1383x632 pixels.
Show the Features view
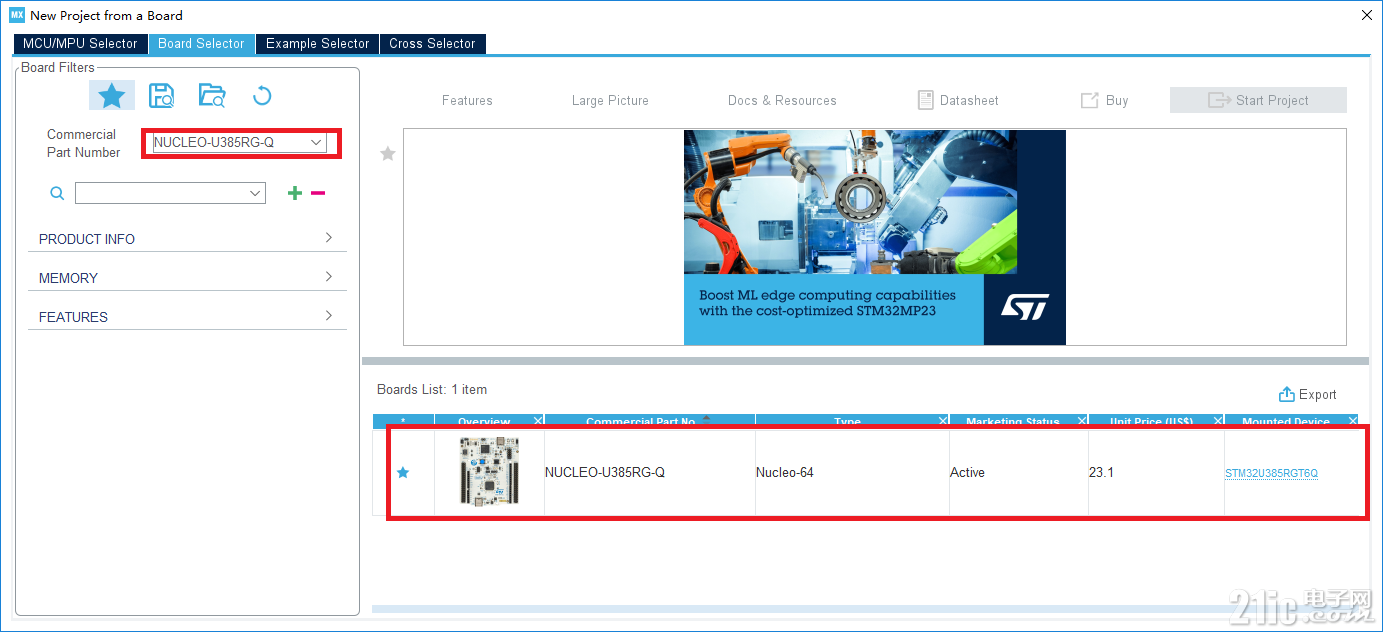tap(467, 100)
